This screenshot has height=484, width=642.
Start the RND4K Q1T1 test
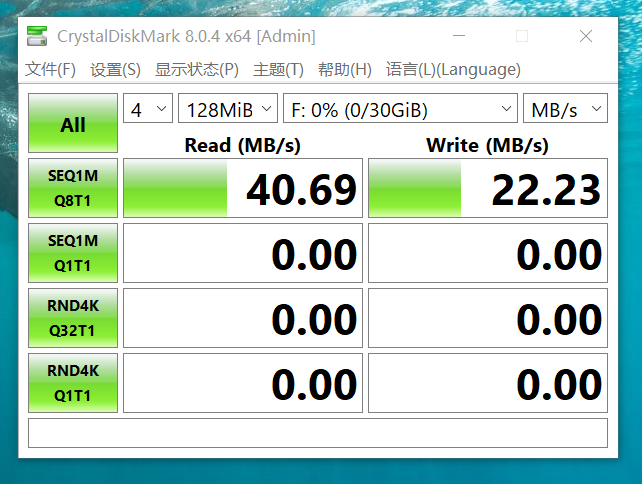(73, 383)
